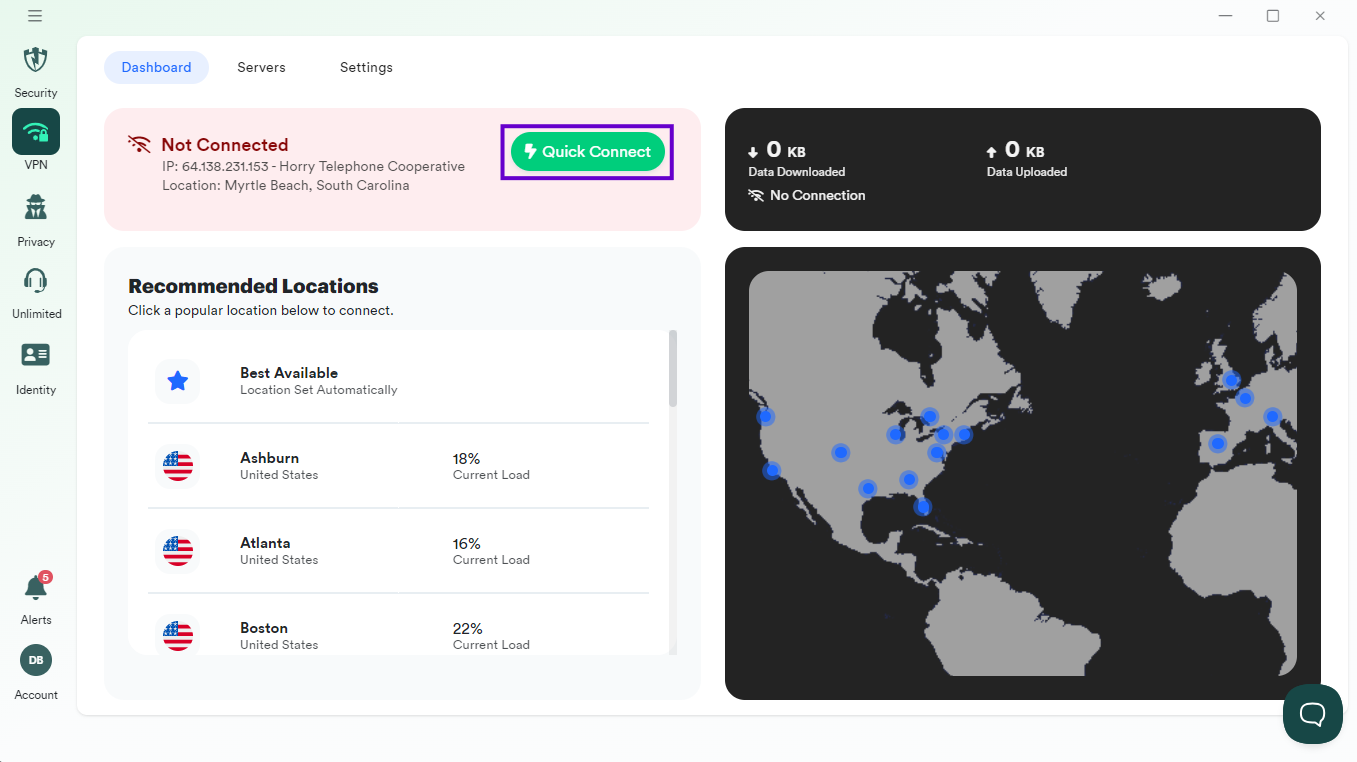This screenshot has width=1357, height=762.
Task: Choose the Boston server location
Action: point(264,635)
